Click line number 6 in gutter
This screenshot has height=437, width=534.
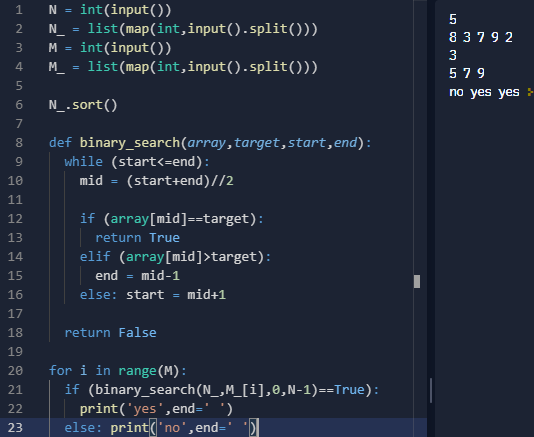tap(19, 105)
